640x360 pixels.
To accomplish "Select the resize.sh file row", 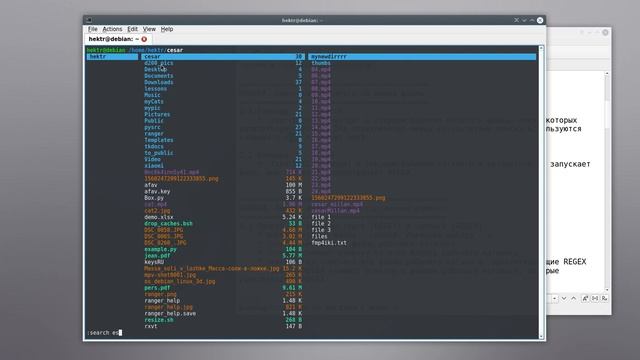I will pyautogui.click(x=222, y=320).
